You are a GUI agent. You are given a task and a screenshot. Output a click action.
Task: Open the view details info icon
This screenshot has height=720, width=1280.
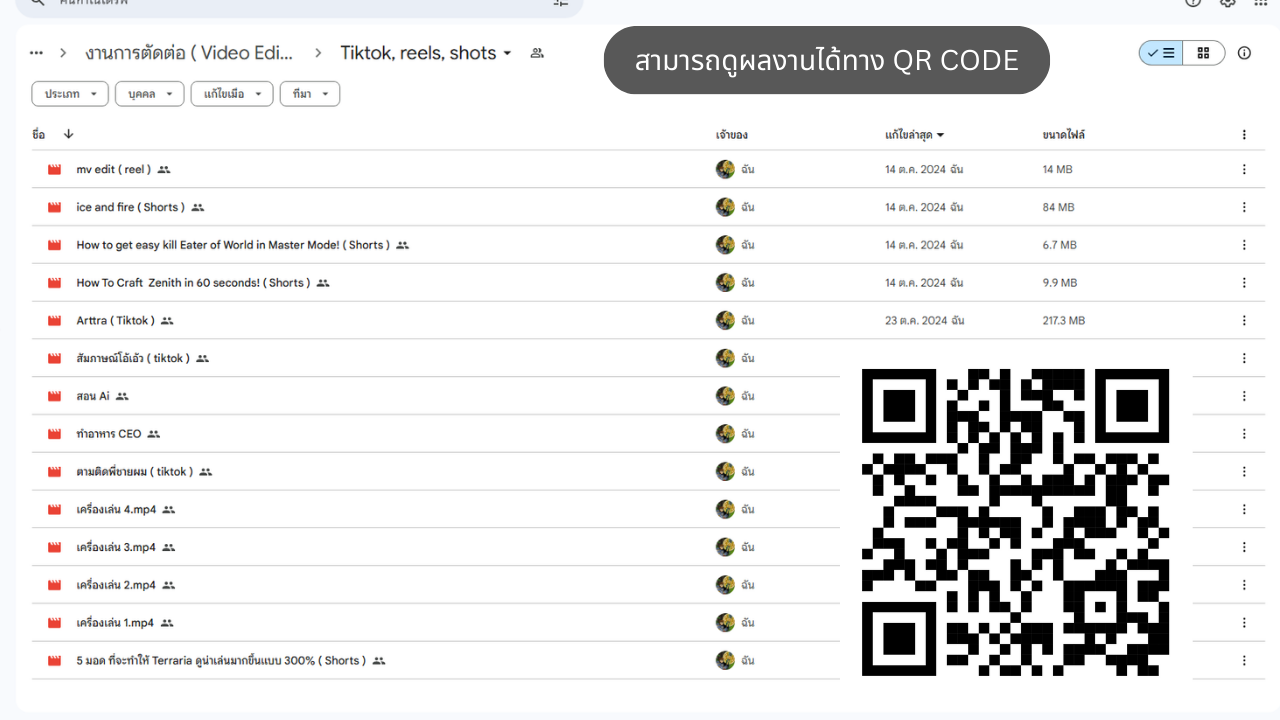point(1244,53)
